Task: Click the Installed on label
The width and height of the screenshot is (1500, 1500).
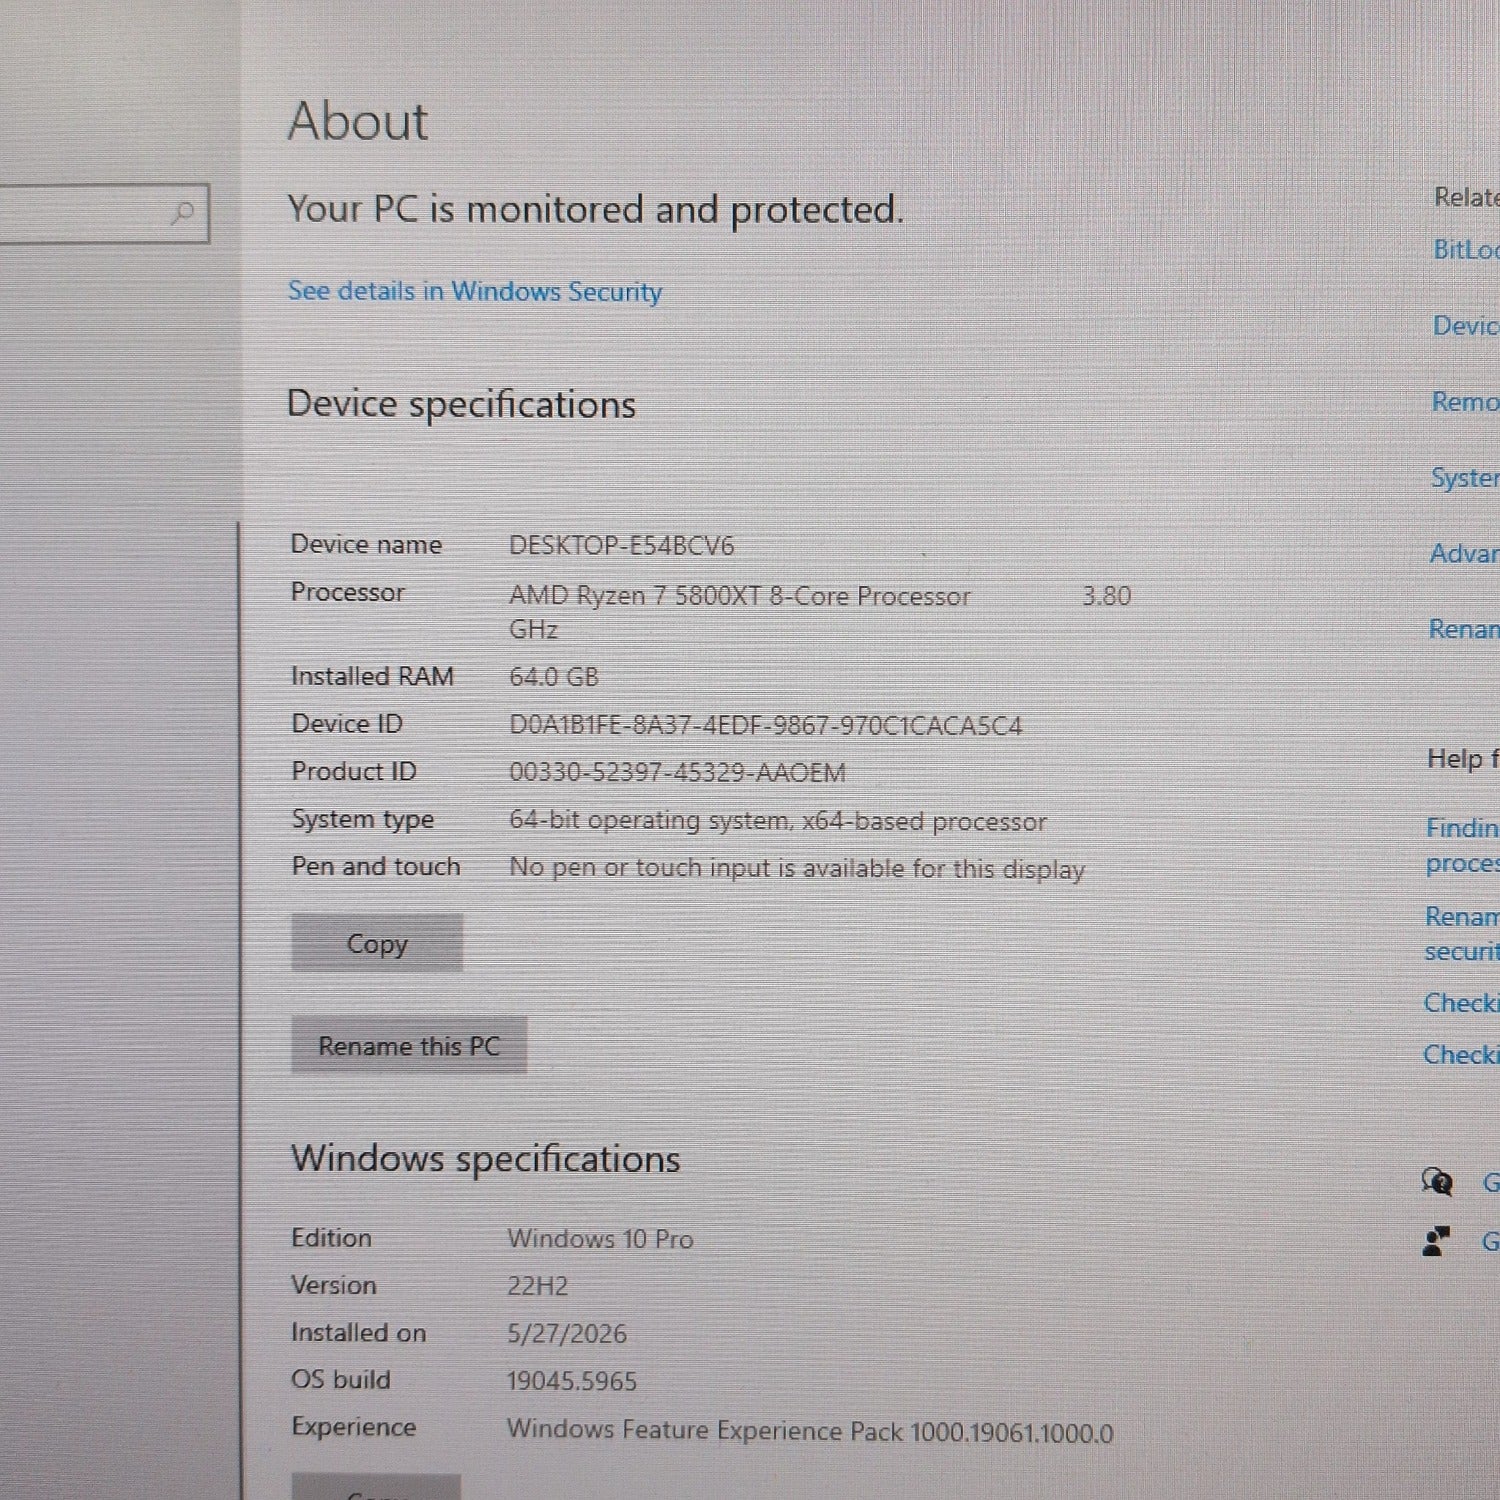Action: [x=358, y=1333]
